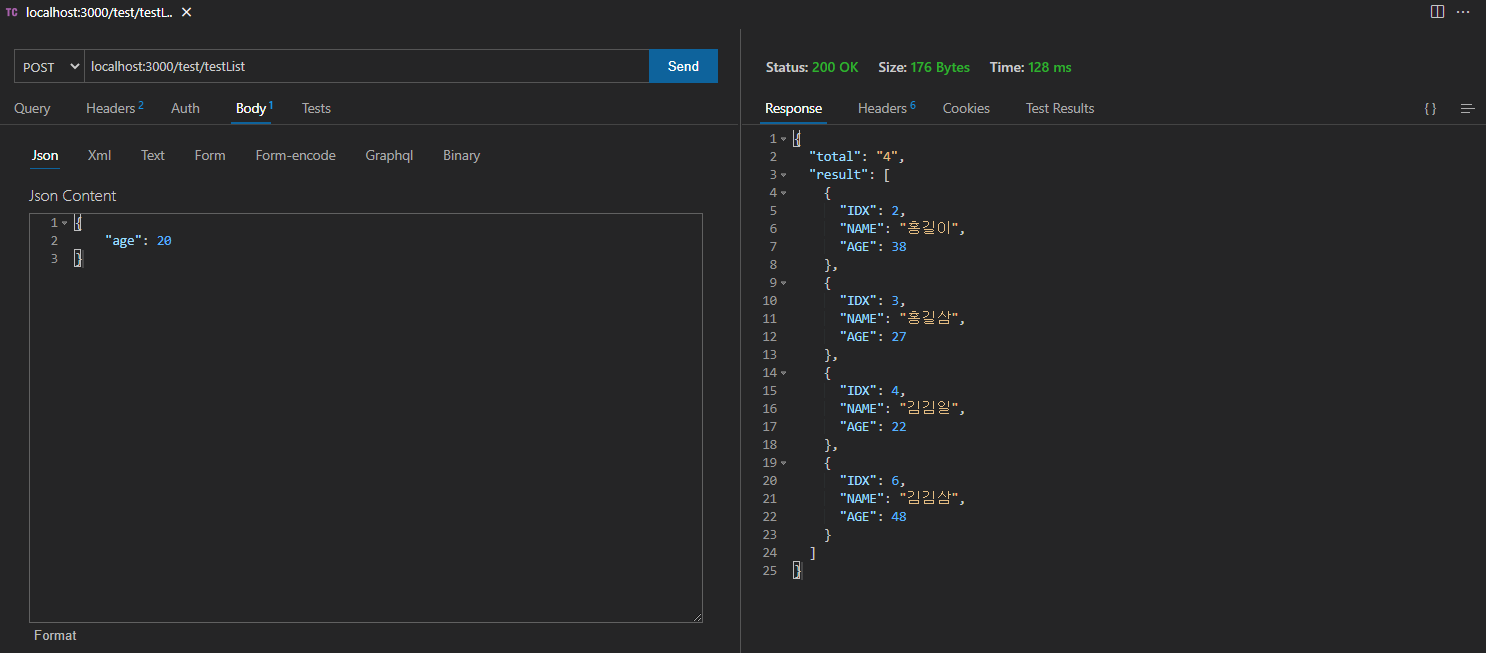Open the editor more actions ellipsis
Screen dimensions: 1486x653
click(1464, 12)
